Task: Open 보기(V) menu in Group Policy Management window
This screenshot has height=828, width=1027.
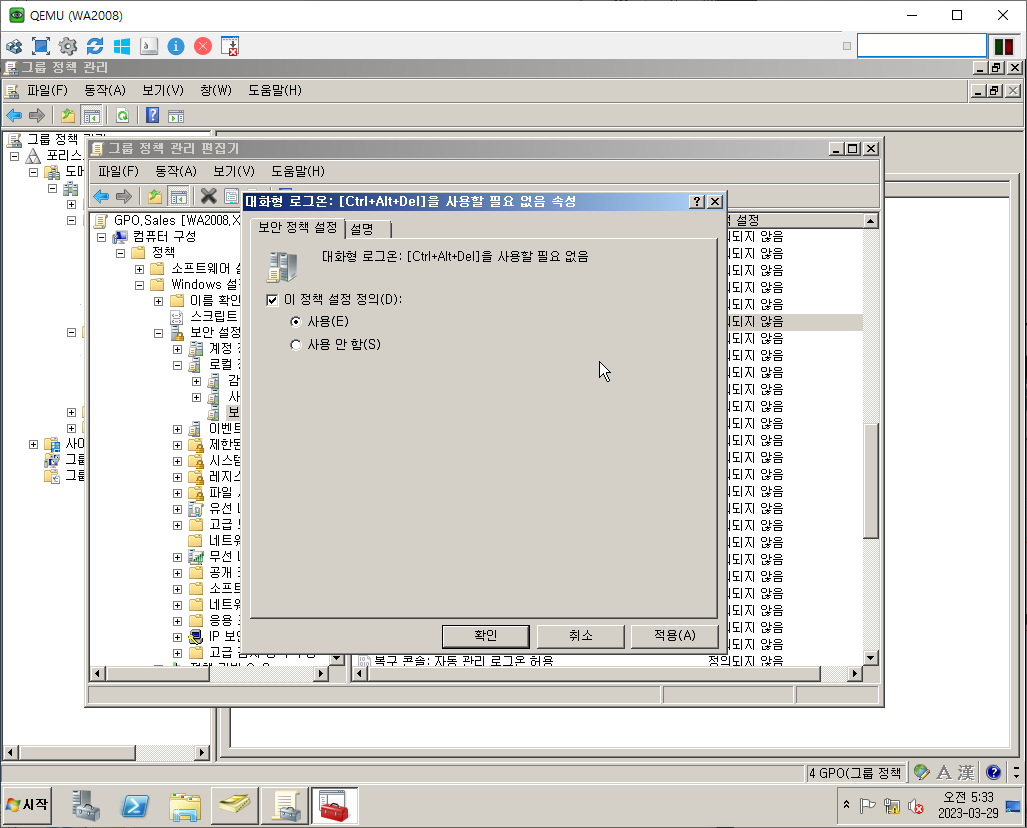Action: click(x=163, y=90)
